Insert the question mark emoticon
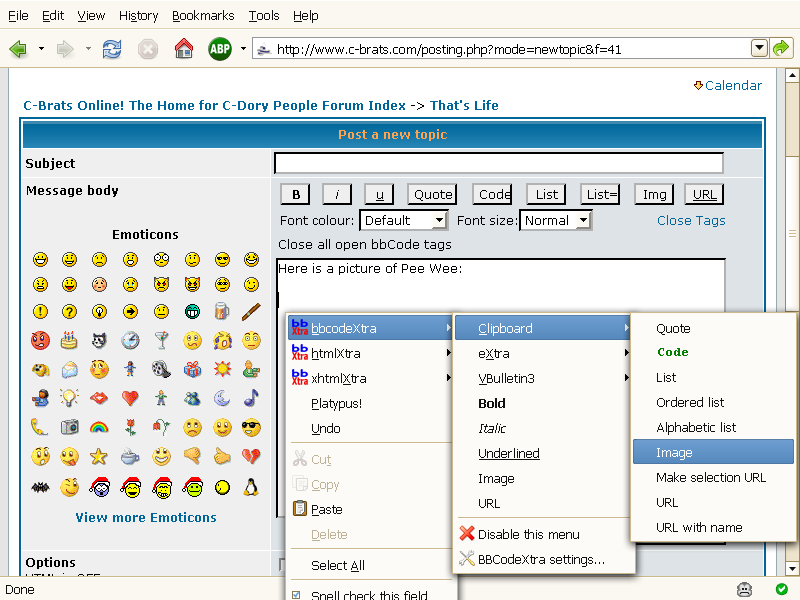The width and height of the screenshot is (800, 600). click(69, 311)
